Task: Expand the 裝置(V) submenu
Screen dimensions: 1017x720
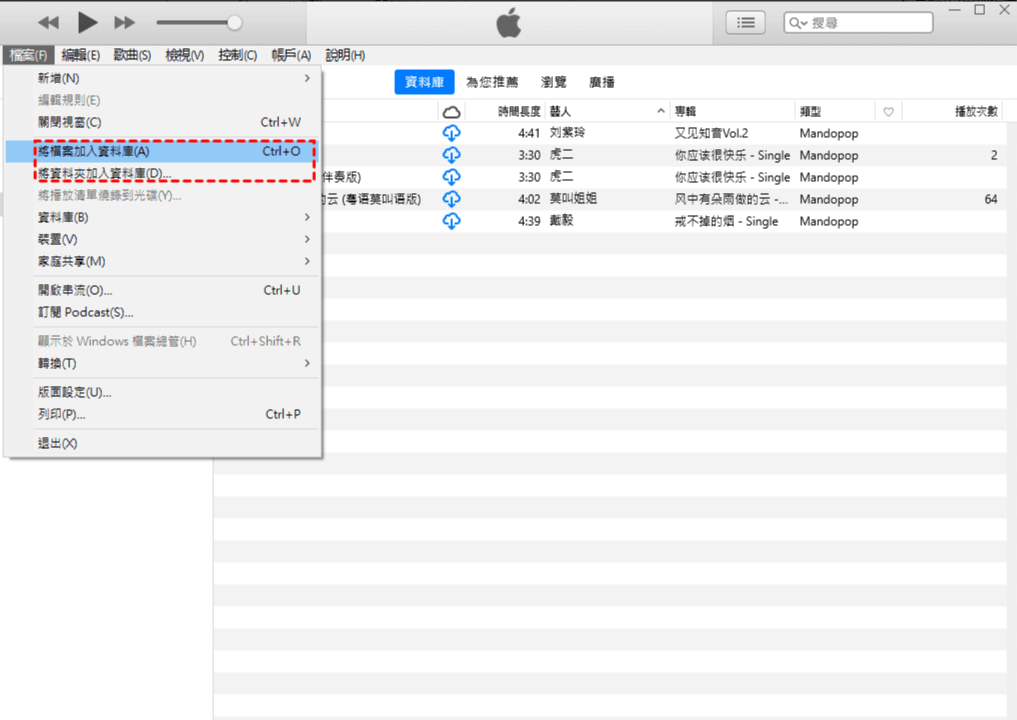Action: 162,239
